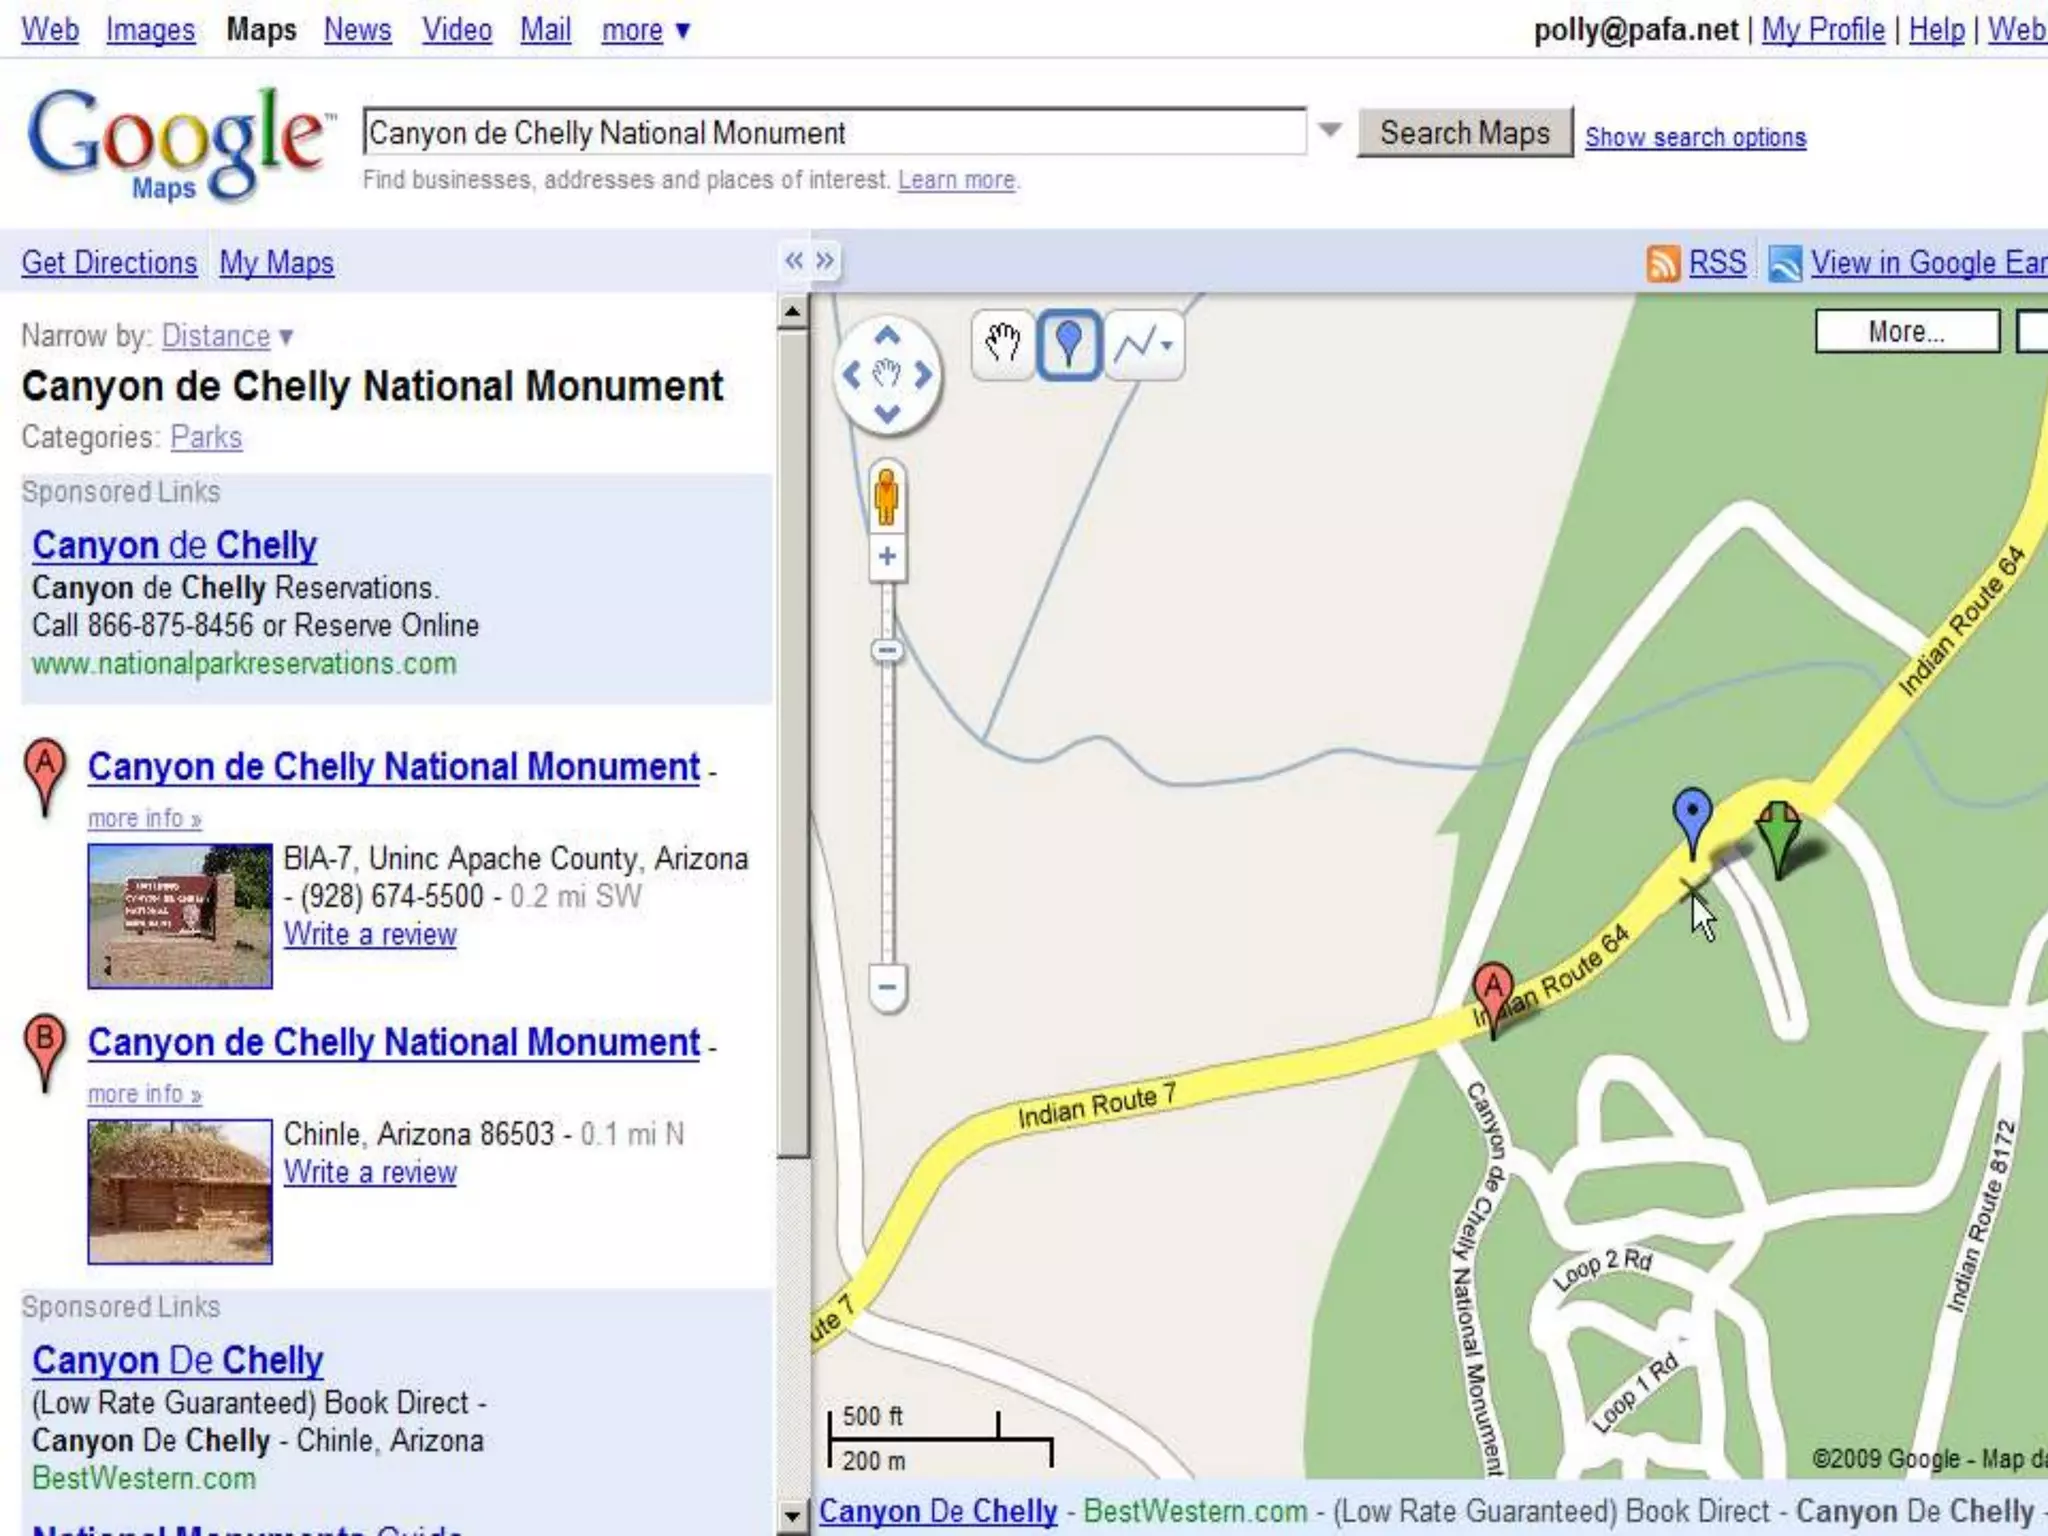Collapse the left results panel
This screenshot has height=1536, width=2048.
[793, 261]
